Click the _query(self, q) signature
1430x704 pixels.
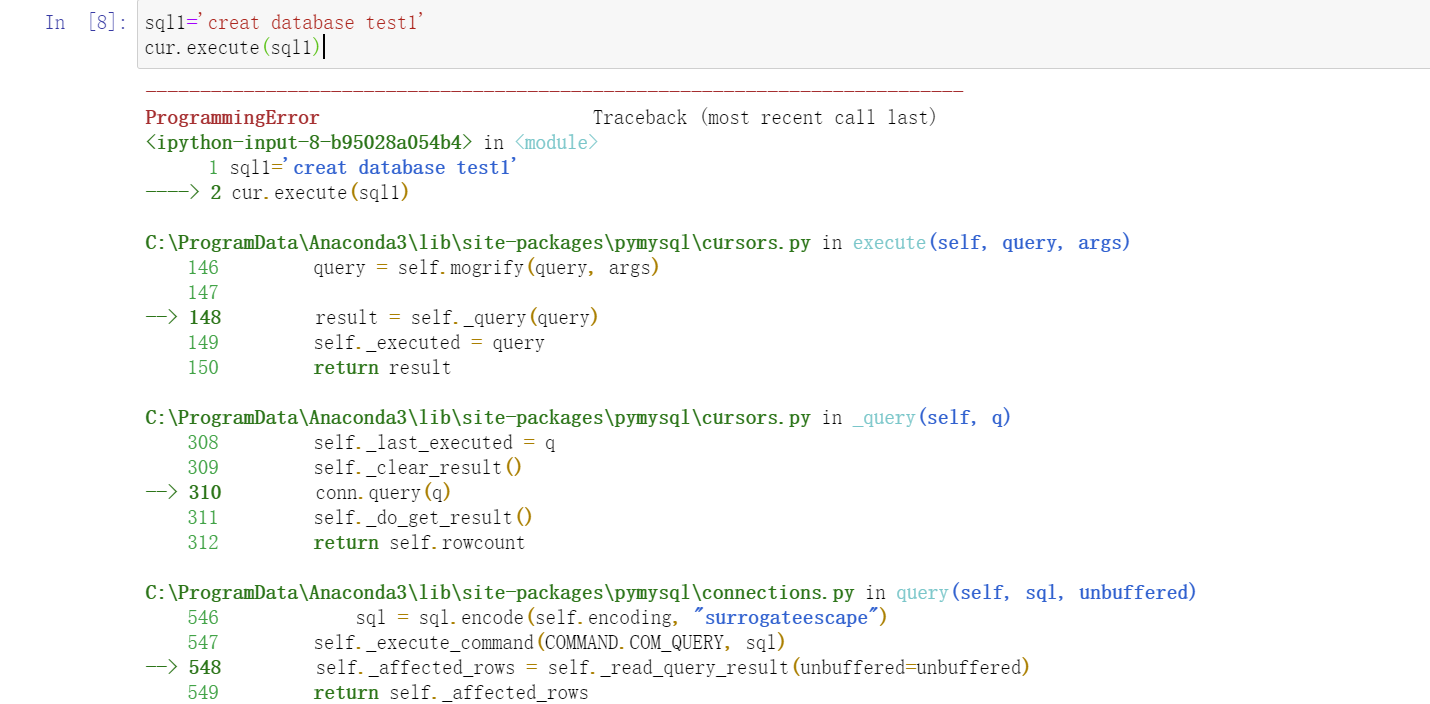(x=932, y=418)
